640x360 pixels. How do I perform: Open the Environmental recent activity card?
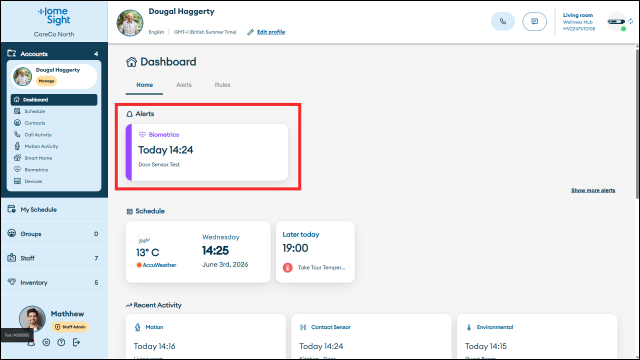tap(537, 337)
